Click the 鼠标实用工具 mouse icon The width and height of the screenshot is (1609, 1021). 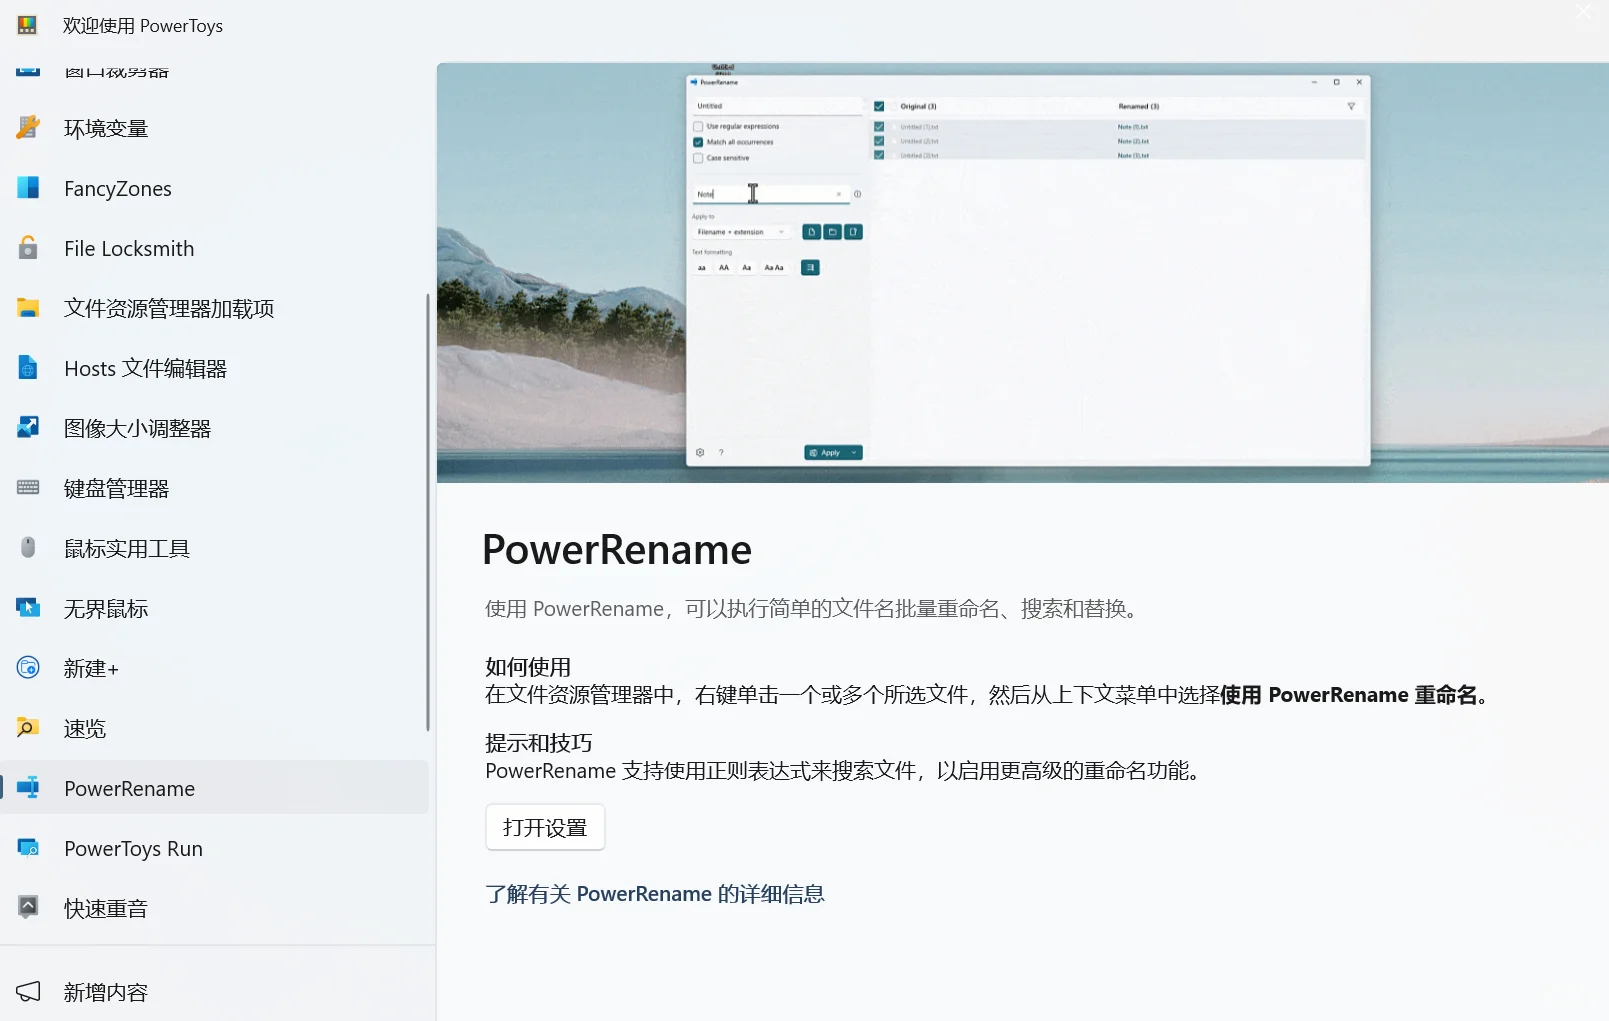(x=27, y=548)
